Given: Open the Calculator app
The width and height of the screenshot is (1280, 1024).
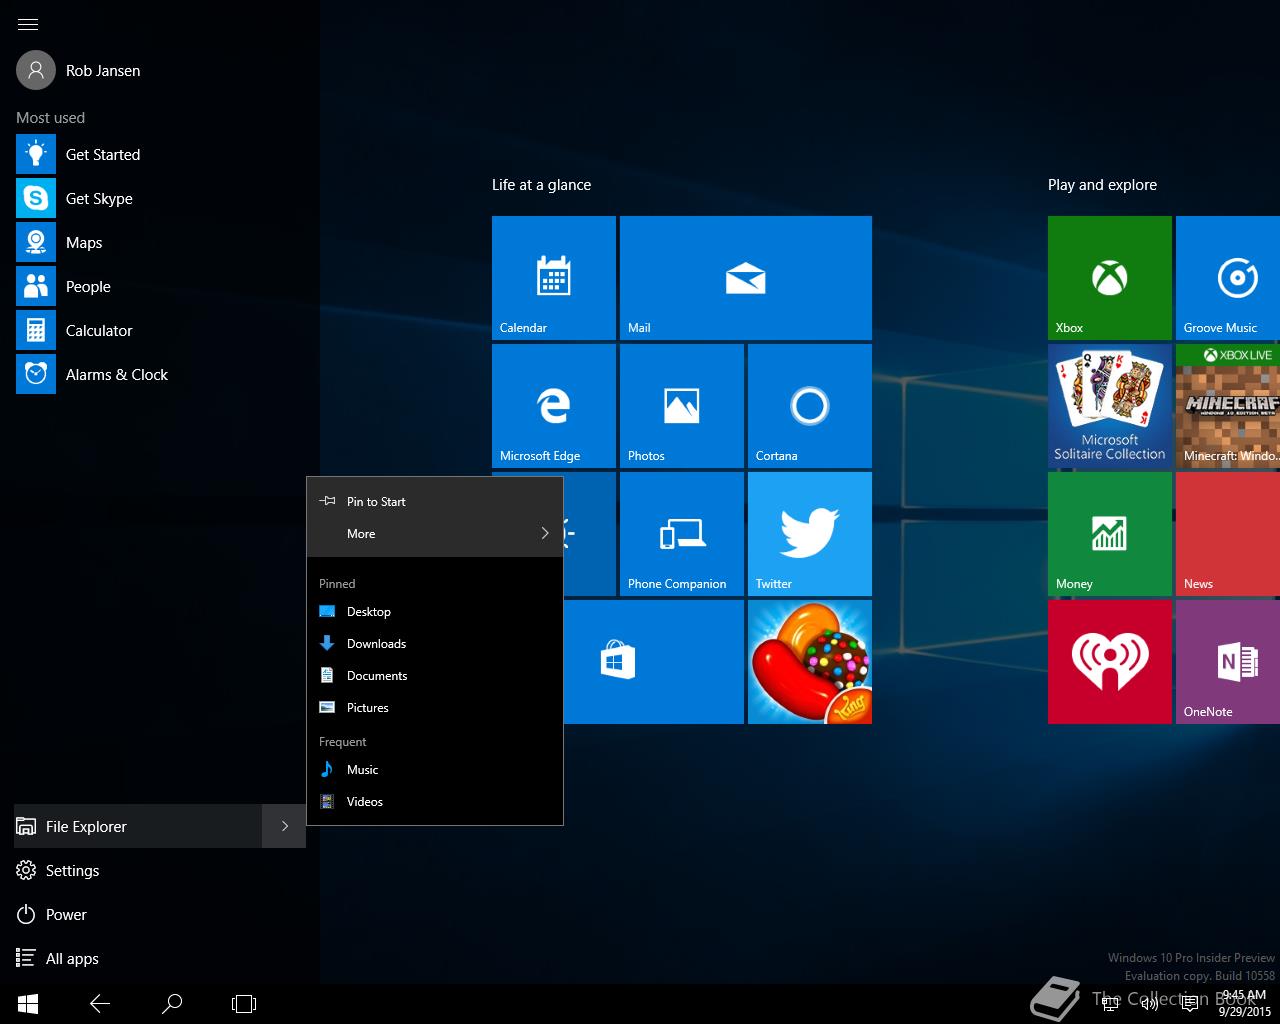Looking at the screenshot, I should 160,330.
